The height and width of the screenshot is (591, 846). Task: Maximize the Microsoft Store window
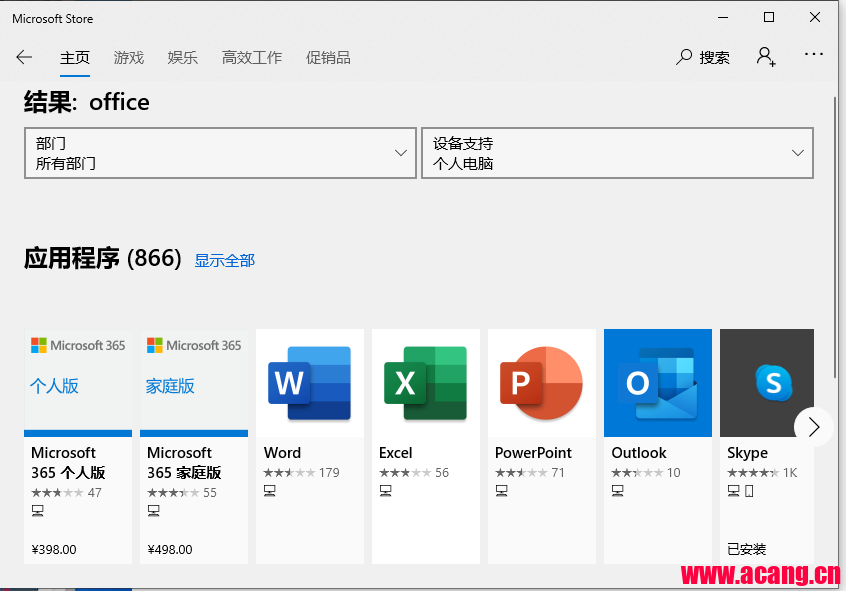click(769, 17)
